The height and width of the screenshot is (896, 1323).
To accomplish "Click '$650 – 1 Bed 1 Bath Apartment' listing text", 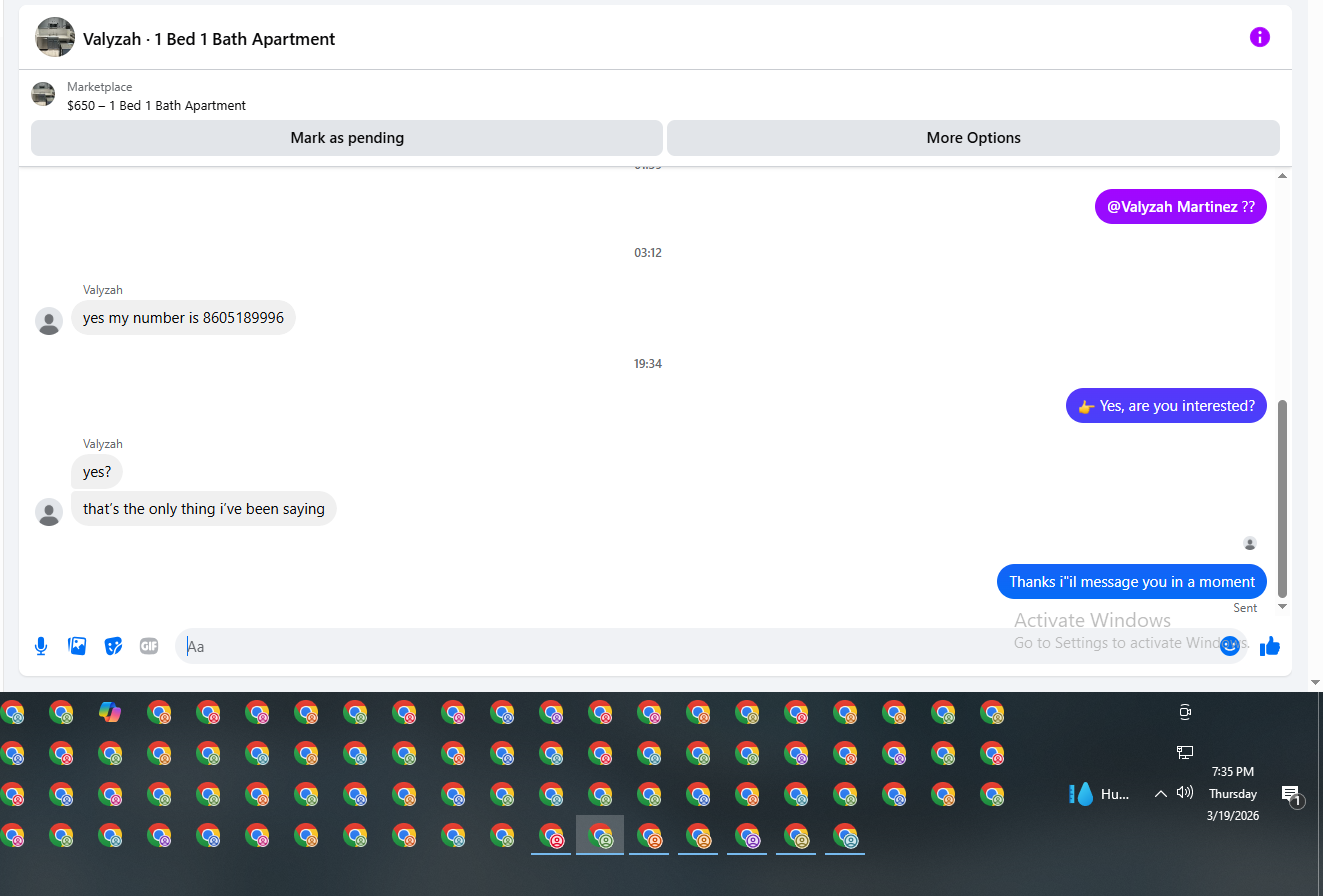I will click(156, 105).
